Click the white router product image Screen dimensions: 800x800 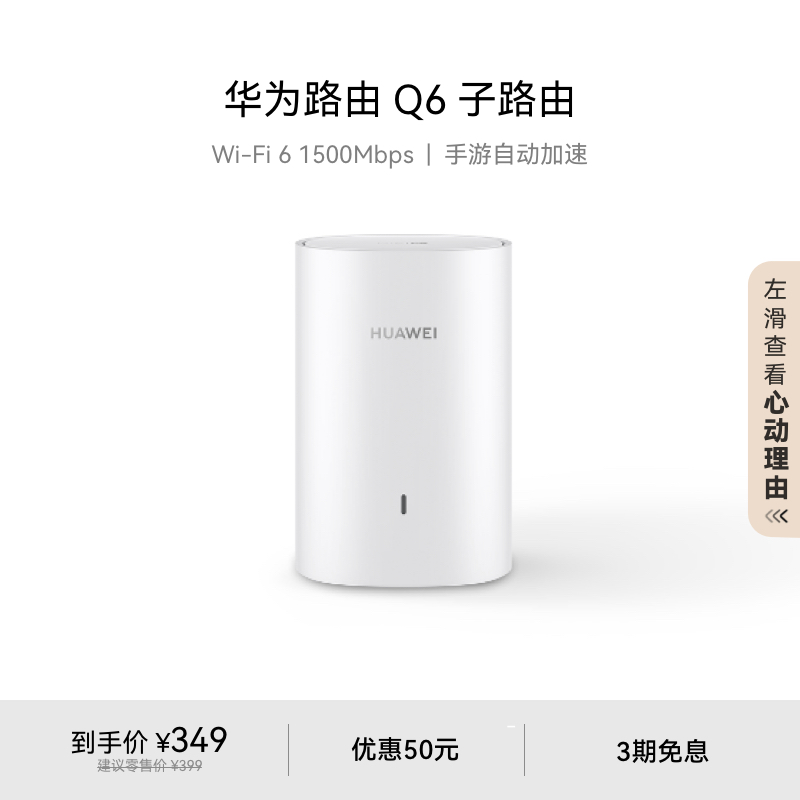point(404,411)
